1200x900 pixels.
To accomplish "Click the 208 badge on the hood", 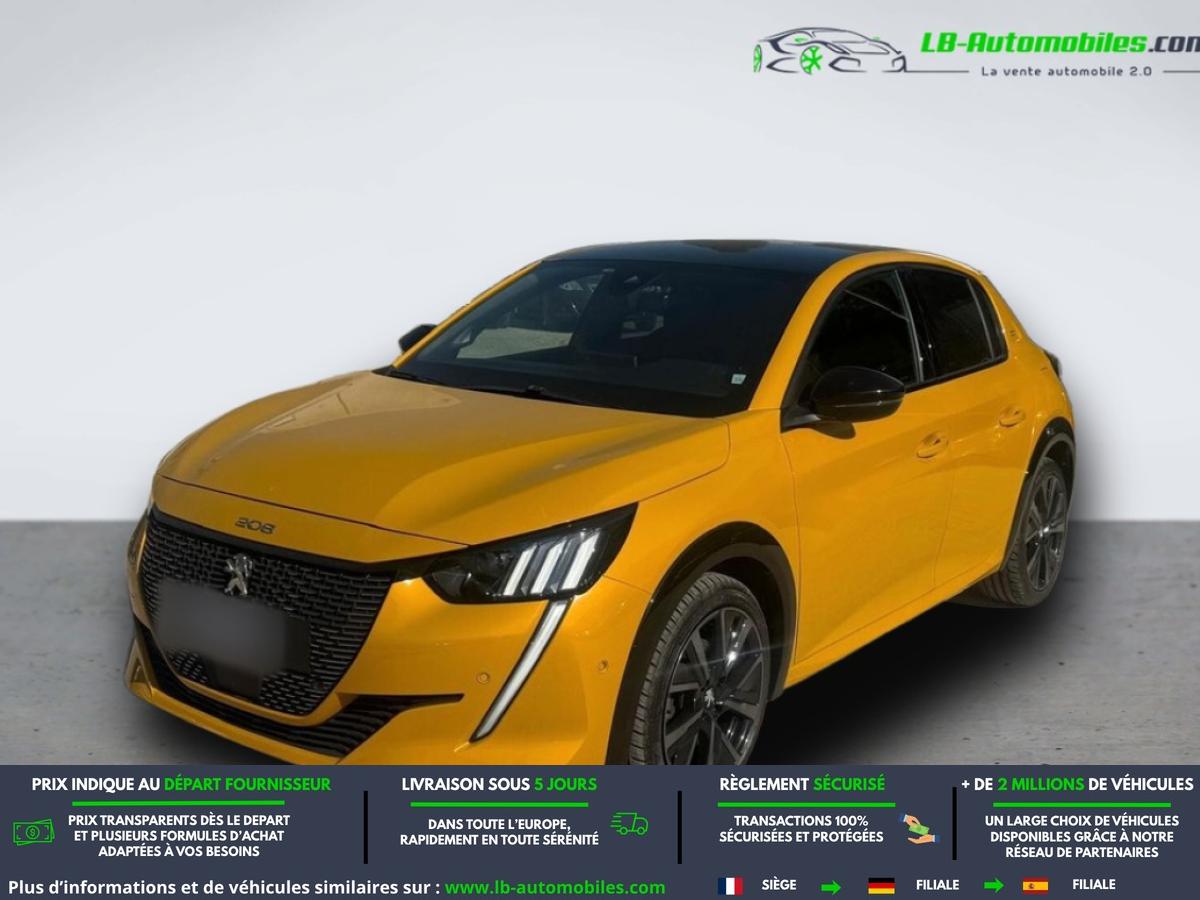I will 254,525.
